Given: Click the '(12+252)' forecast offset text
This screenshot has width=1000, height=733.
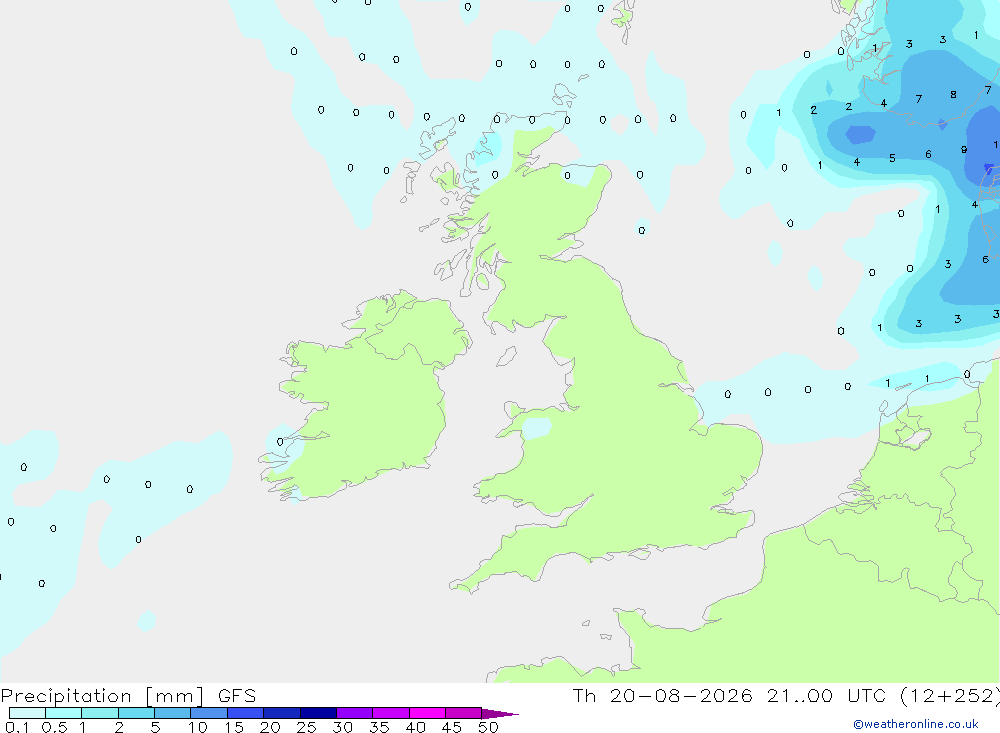Looking at the screenshot, I should (x=950, y=696).
